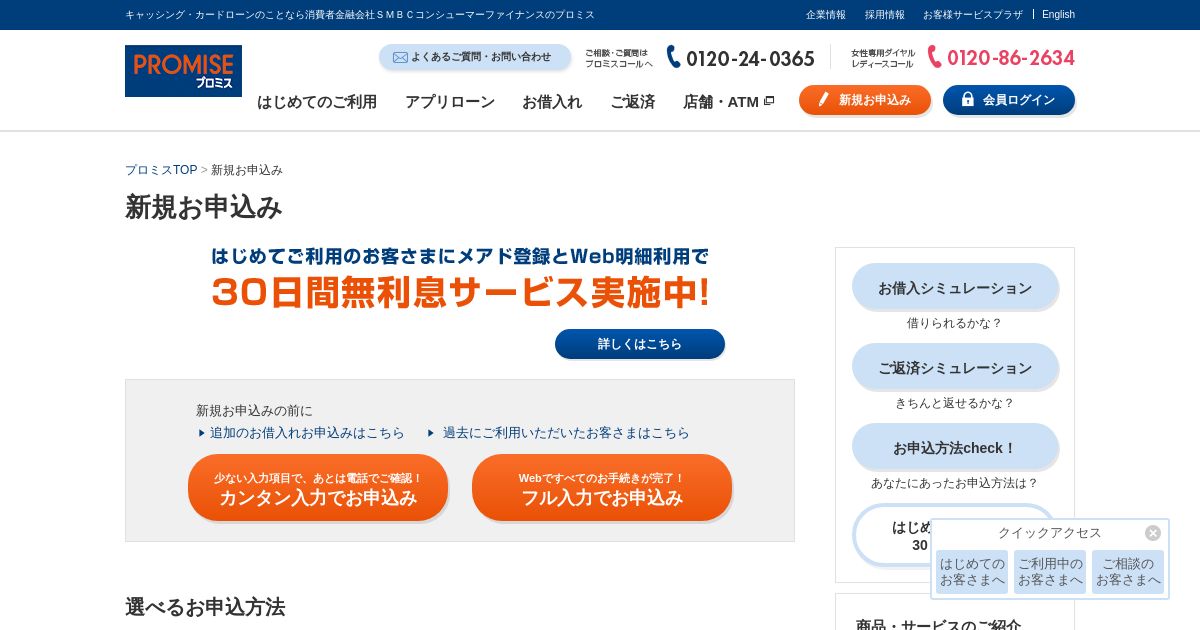Select はじめてのお客さまへ quick access
The height and width of the screenshot is (630, 1200).
pos(972,572)
